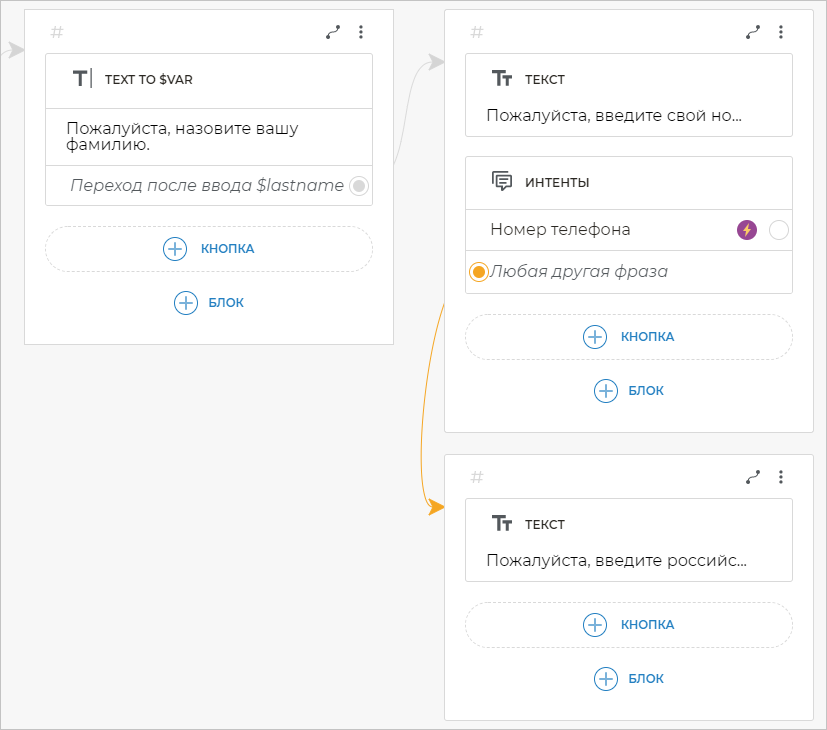Viewport: 827px width, 730px height.
Task: Click the curve icon on the bottom 'введите российс…' block
Action: [x=753, y=477]
